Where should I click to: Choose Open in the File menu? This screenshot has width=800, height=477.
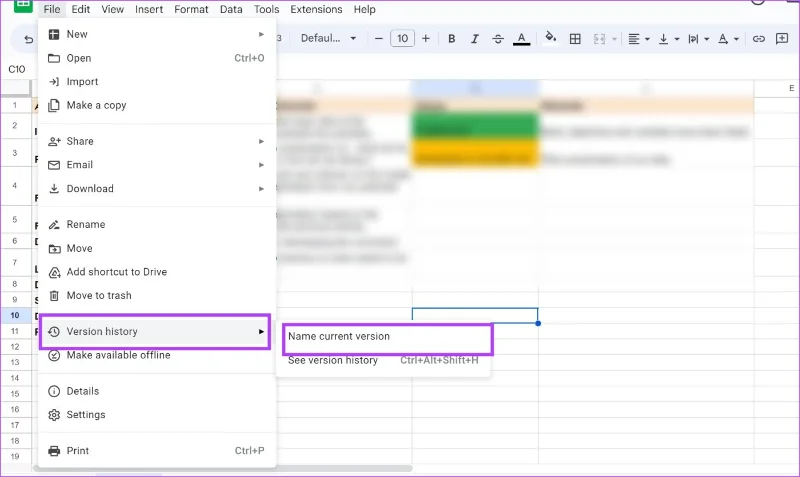pos(157,58)
